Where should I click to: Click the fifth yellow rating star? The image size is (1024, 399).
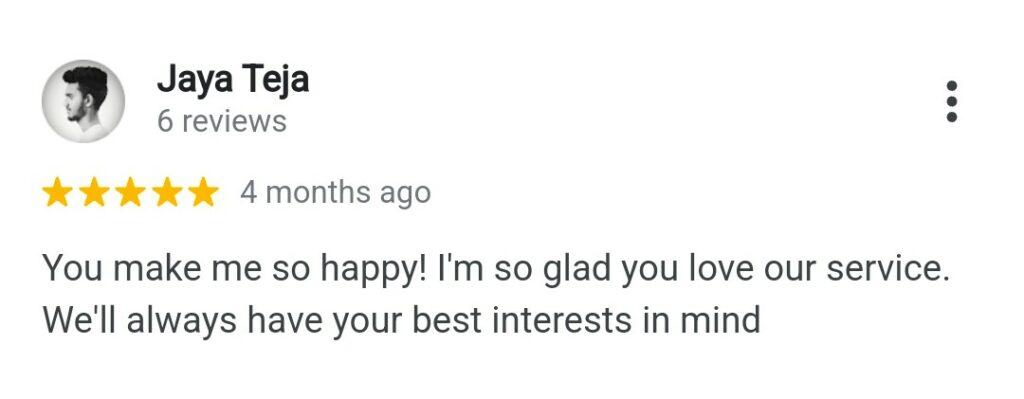pyautogui.click(x=204, y=193)
